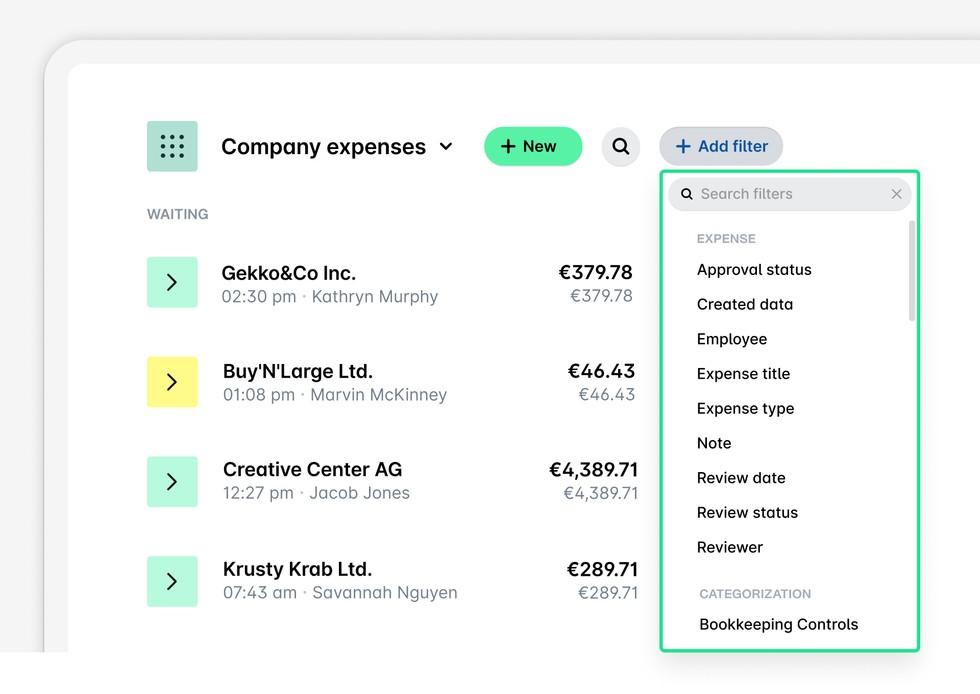Create a new expense with the New button
This screenshot has height=694, width=980.
click(532, 146)
